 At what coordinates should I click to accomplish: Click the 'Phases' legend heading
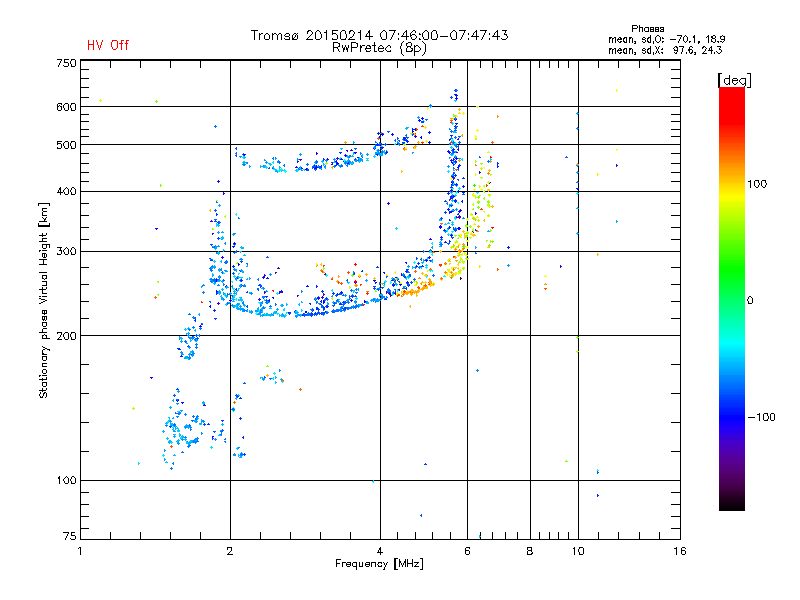(x=647, y=29)
